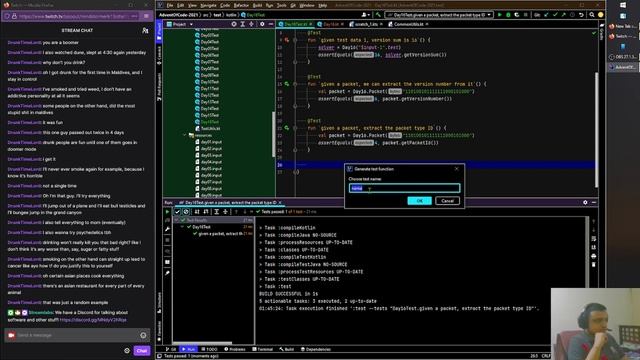The height and width of the screenshot is (360, 640).
Task: Click the Rollback undo icon in toolbar
Action: click(x=581, y=15)
